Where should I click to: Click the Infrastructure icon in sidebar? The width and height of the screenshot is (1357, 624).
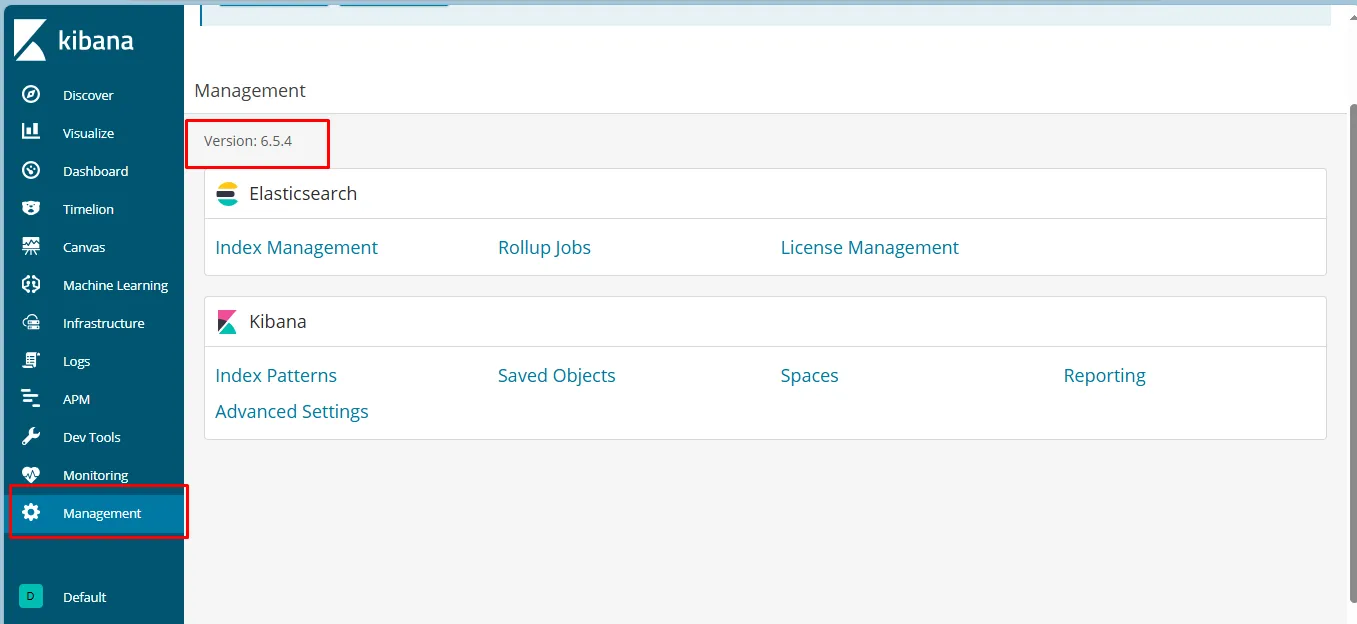point(31,322)
